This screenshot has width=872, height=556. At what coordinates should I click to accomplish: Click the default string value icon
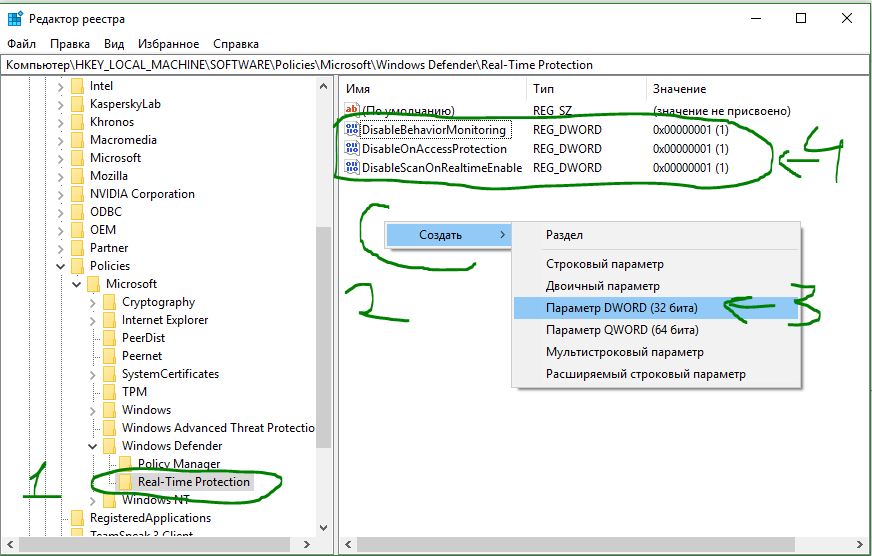click(x=351, y=111)
